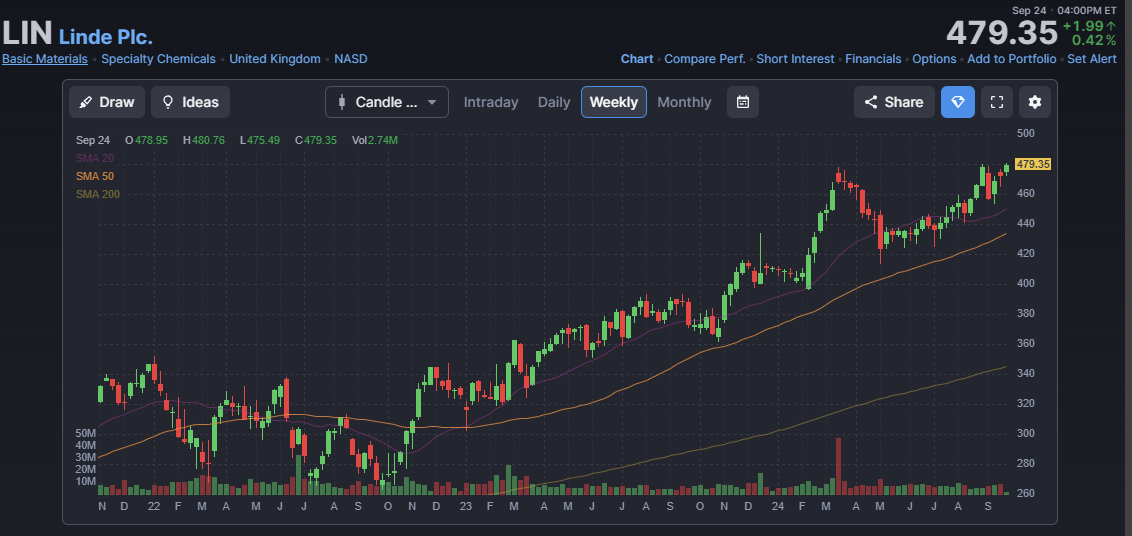Open the NASD exchange link
The image size is (1132, 536).
tap(351, 59)
